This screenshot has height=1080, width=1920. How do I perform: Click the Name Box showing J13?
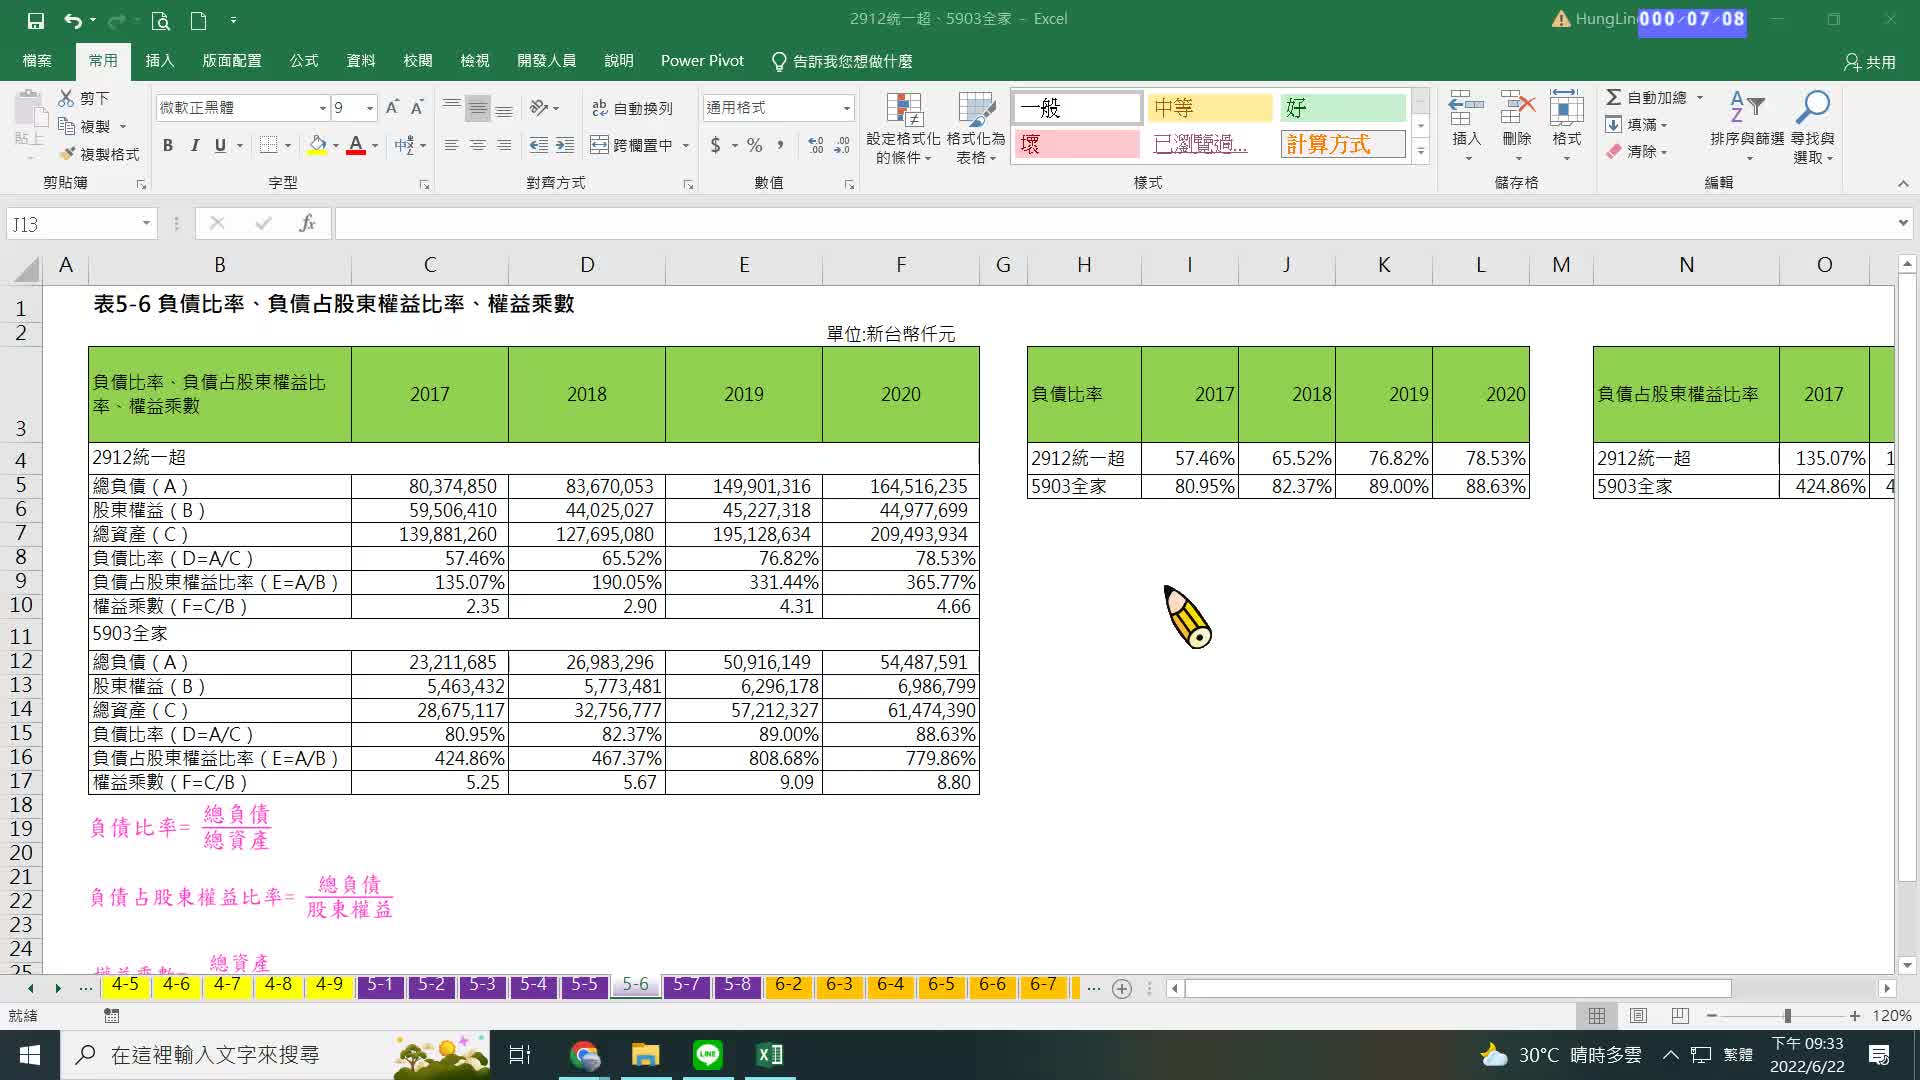[x=80, y=223]
